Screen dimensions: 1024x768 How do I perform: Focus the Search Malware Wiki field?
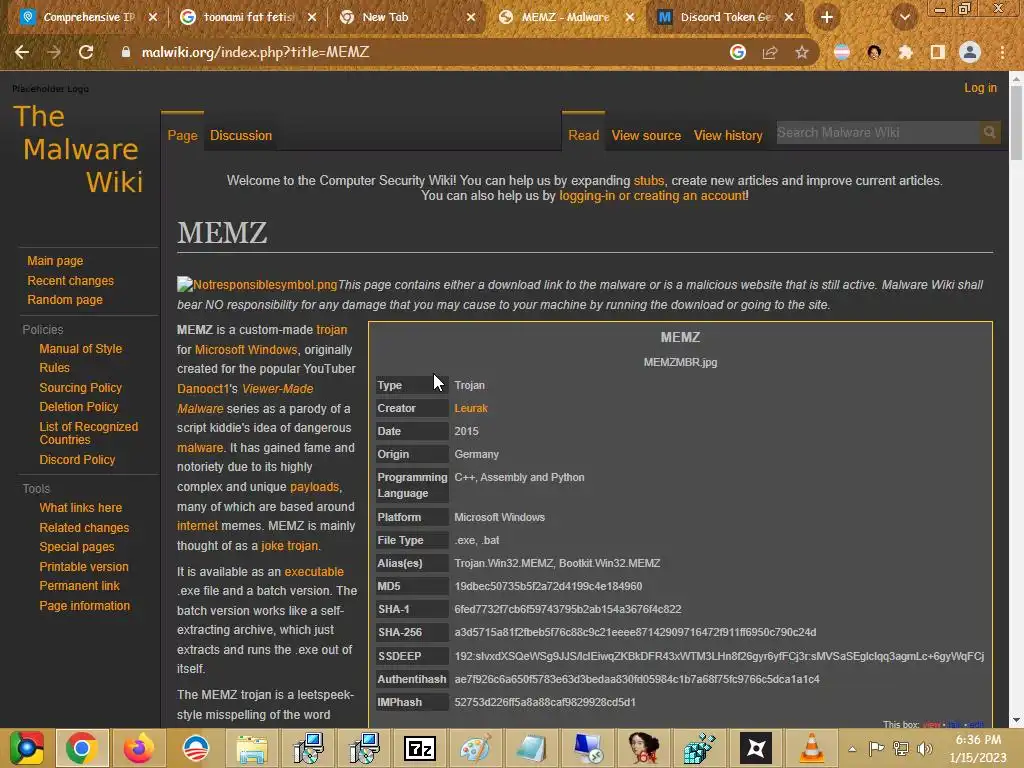pos(878,133)
